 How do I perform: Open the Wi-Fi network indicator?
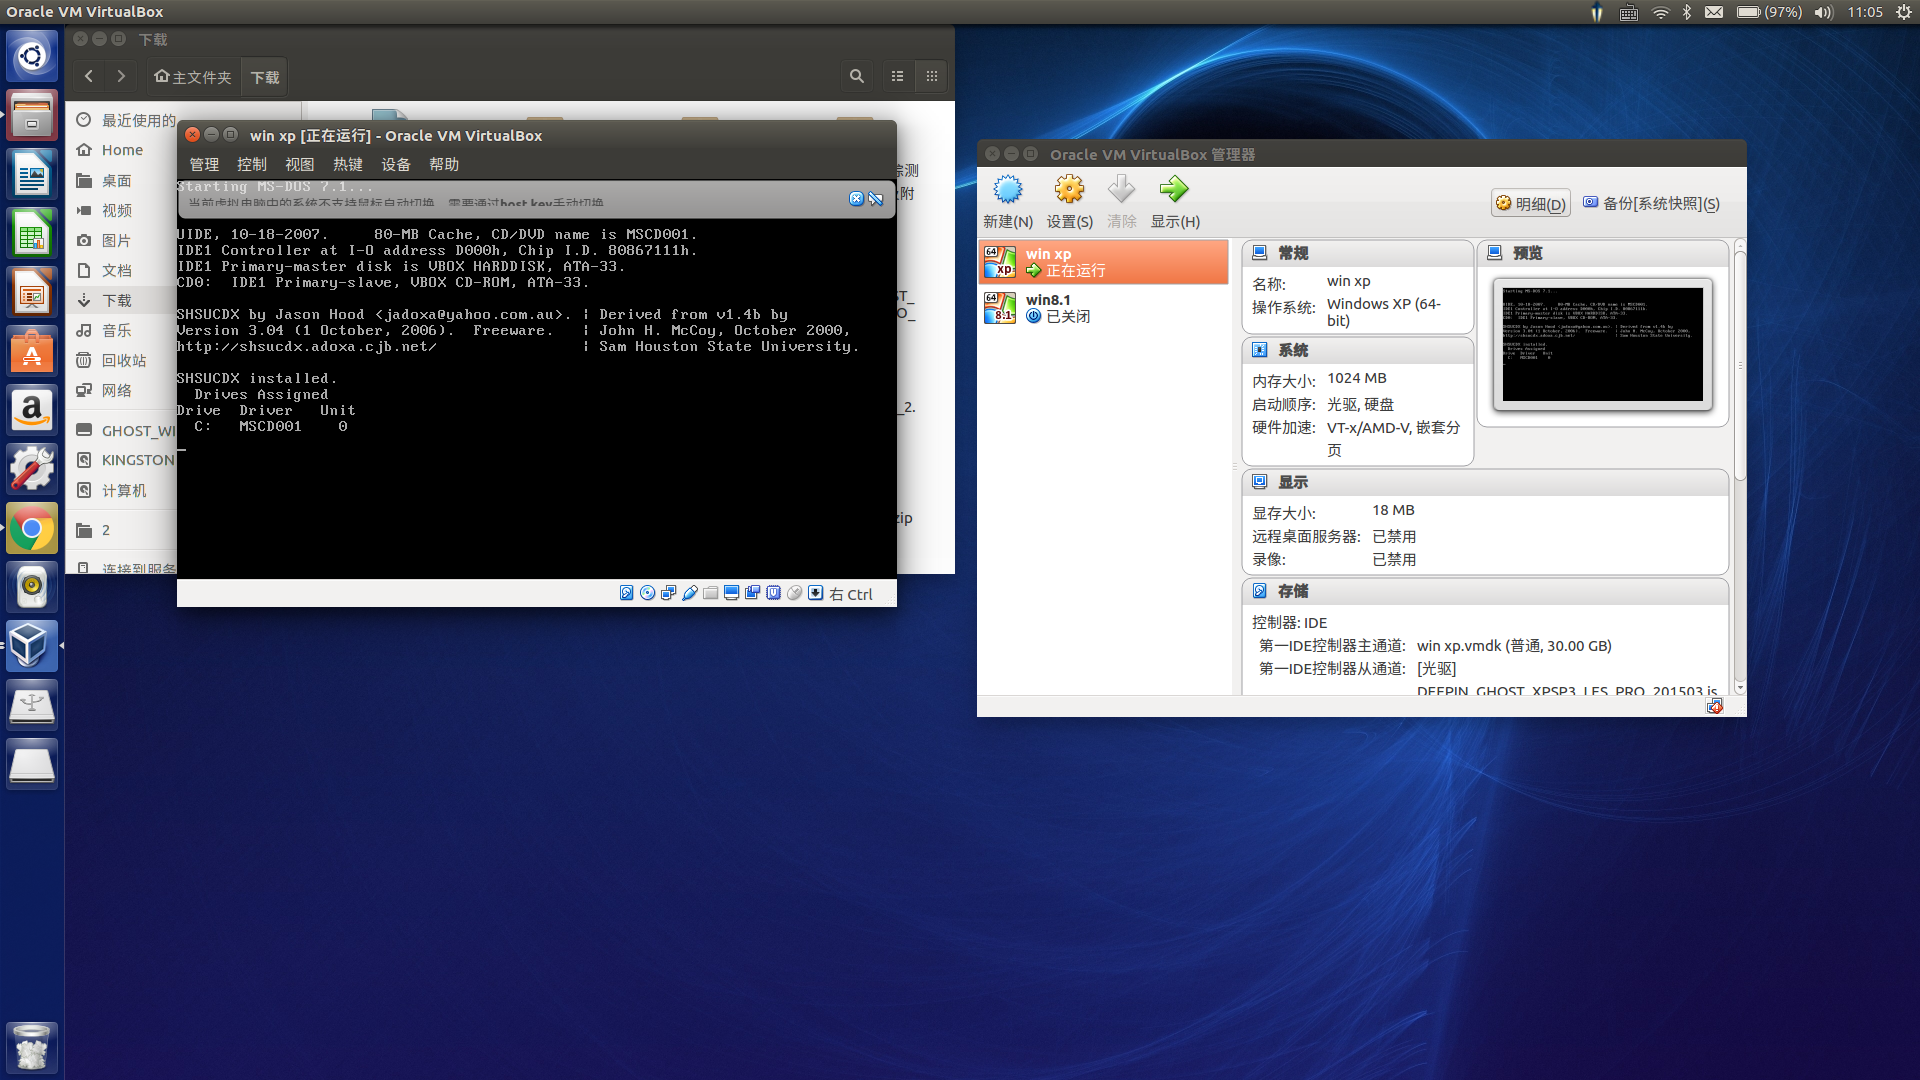point(1661,12)
